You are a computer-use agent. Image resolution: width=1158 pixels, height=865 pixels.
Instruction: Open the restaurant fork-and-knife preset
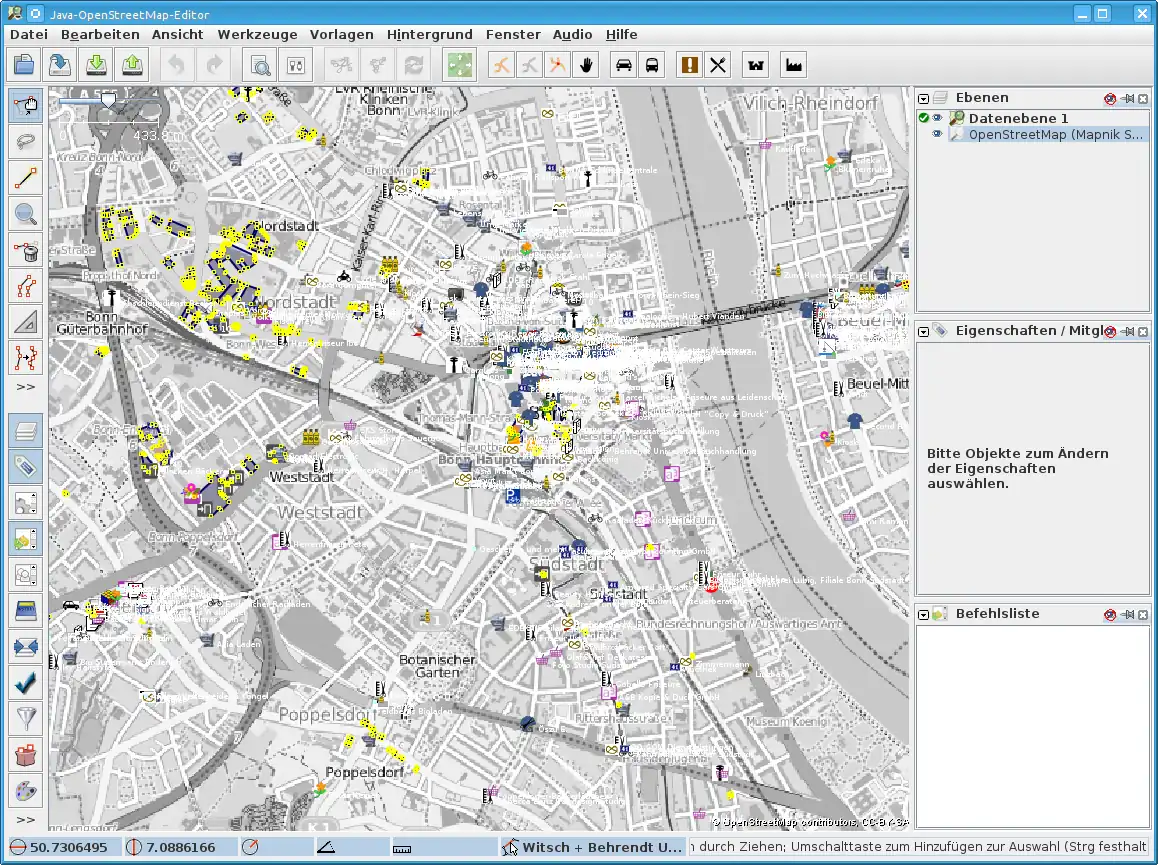coord(718,65)
